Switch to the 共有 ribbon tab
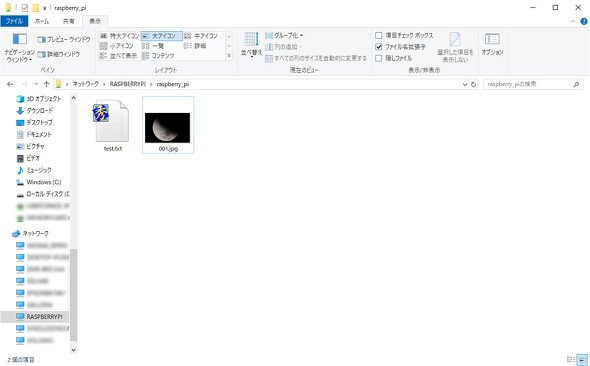 click(x=68, y=21)
